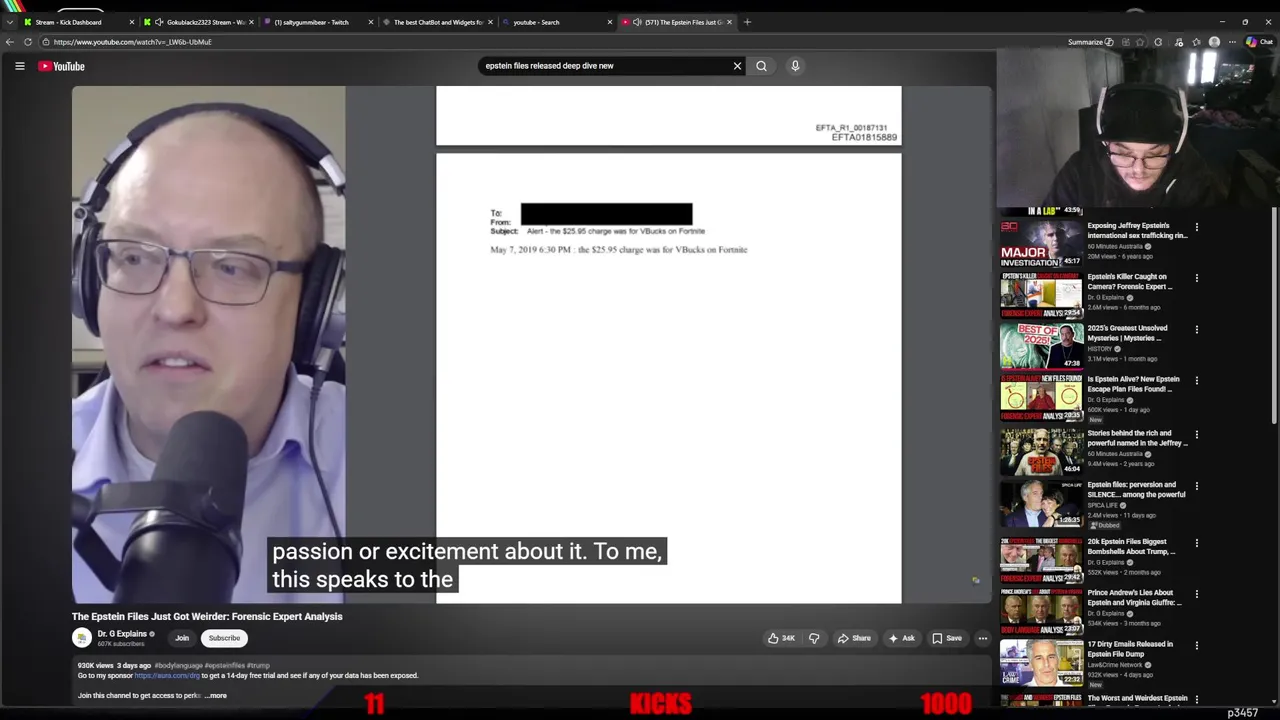Dislike the video with thumbs-down icon

(x=814, y=638)
